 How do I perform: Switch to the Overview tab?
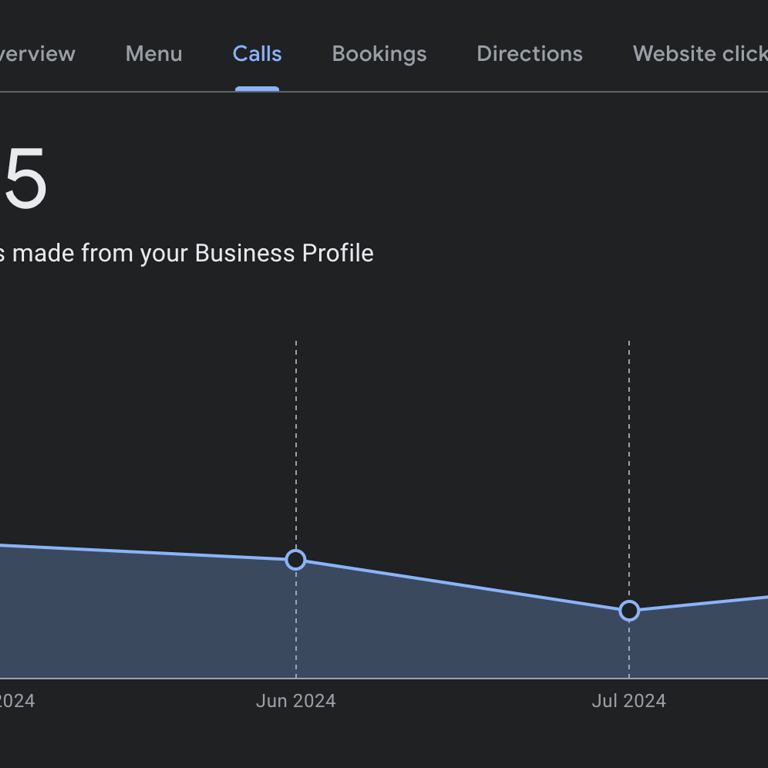click(x=37, y=54)
